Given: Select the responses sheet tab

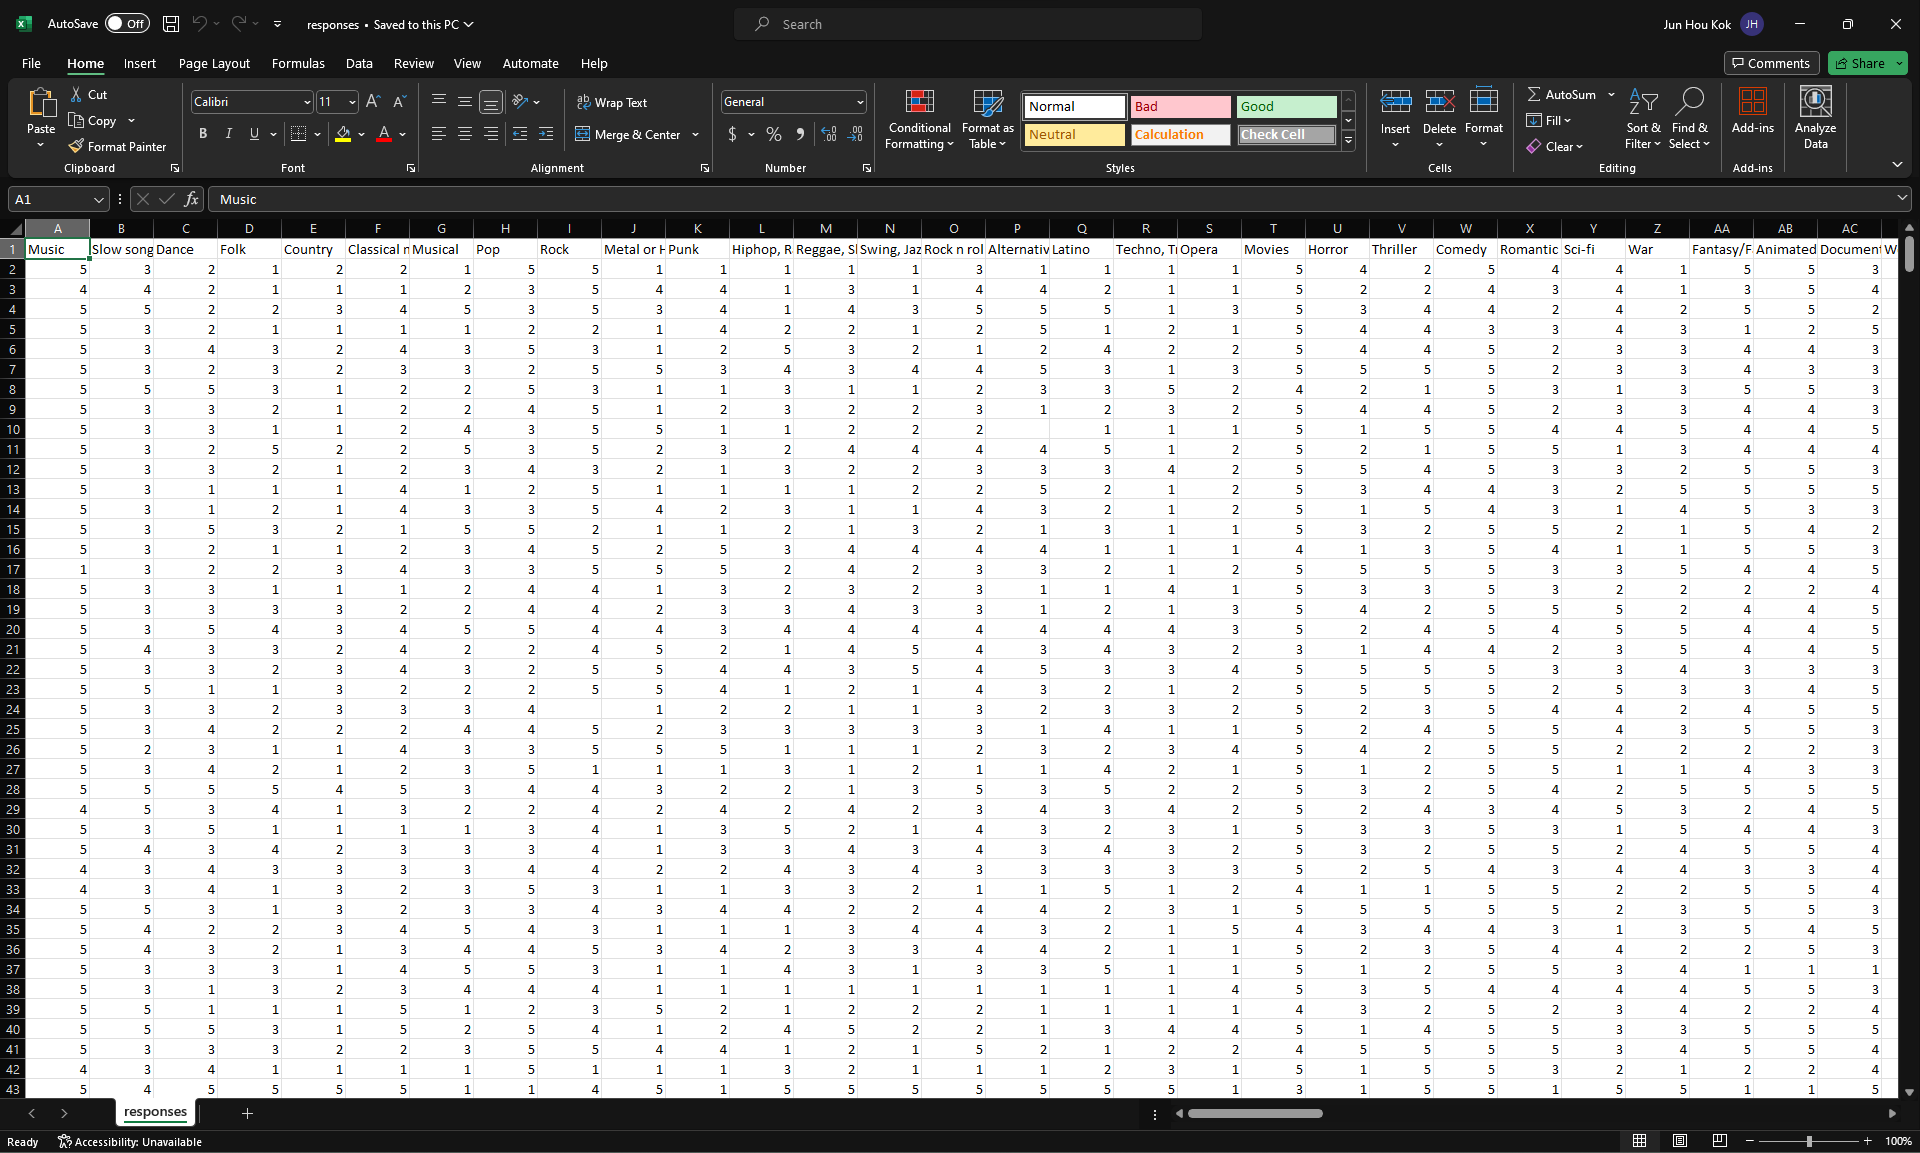Looking at the screenshot, I should pos(155,1112).
